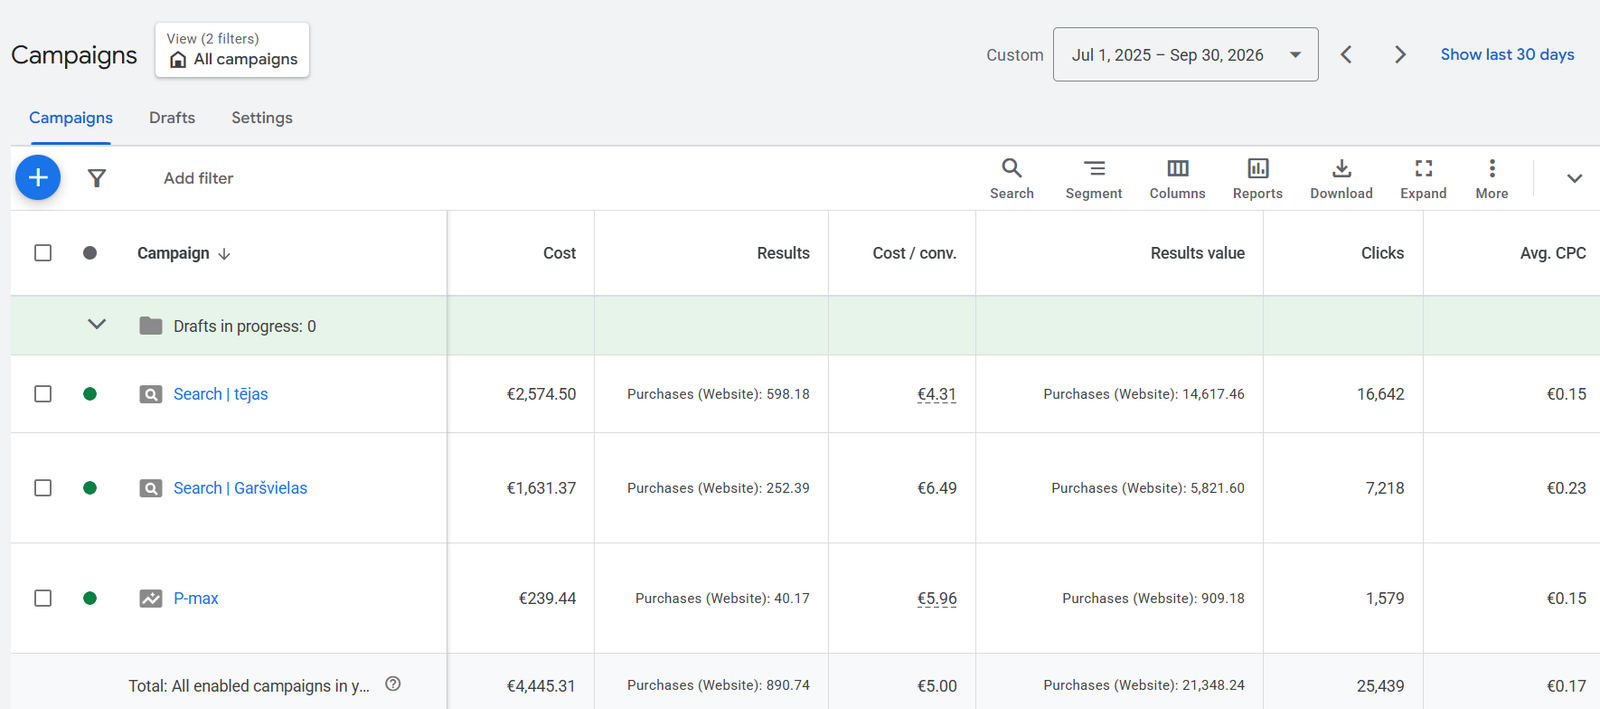This screenshot has height=709, width=1600.
Task: Check the Search | tējas campaign checkbox
Action: click(x=43, y=394)
